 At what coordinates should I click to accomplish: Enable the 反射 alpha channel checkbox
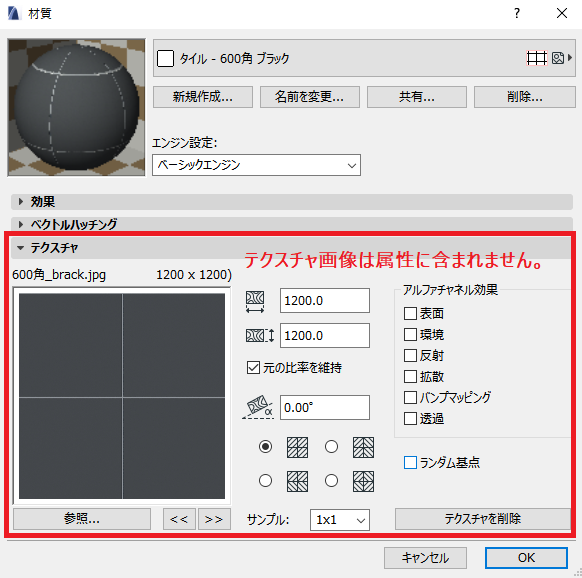(x=410, y=355)
